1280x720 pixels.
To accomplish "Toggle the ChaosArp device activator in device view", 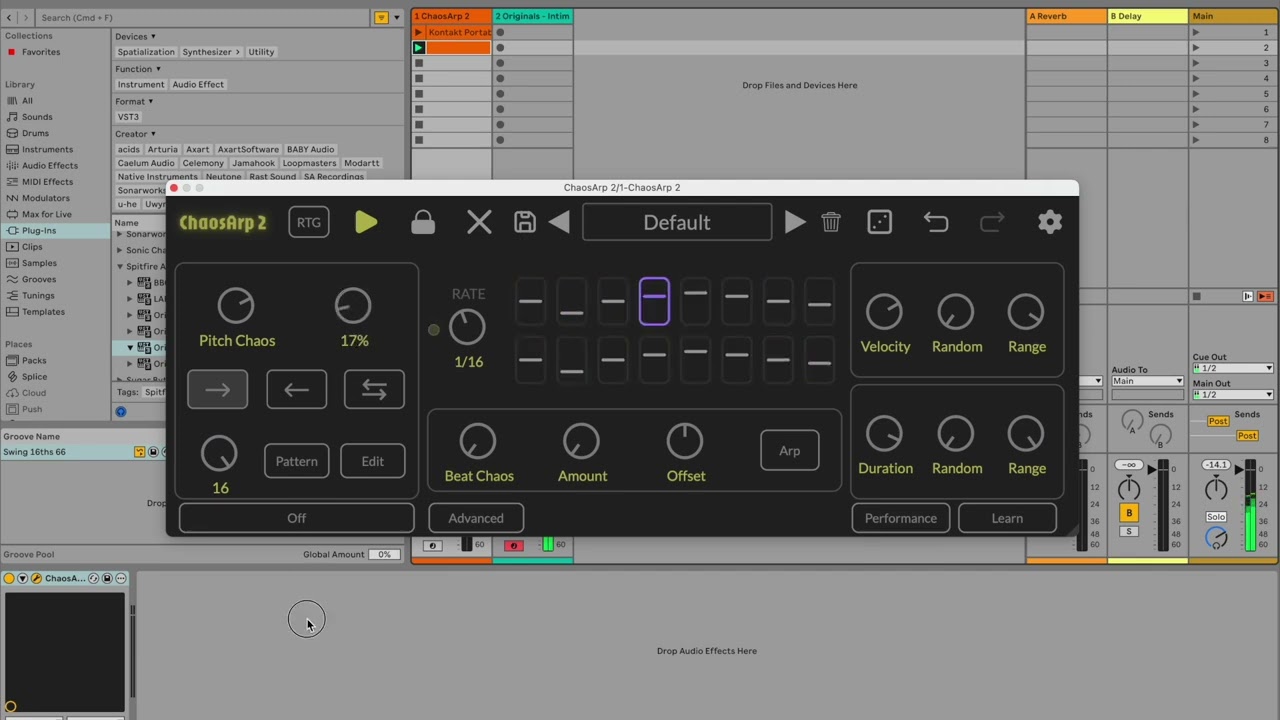I will click(x=9, y=578).
